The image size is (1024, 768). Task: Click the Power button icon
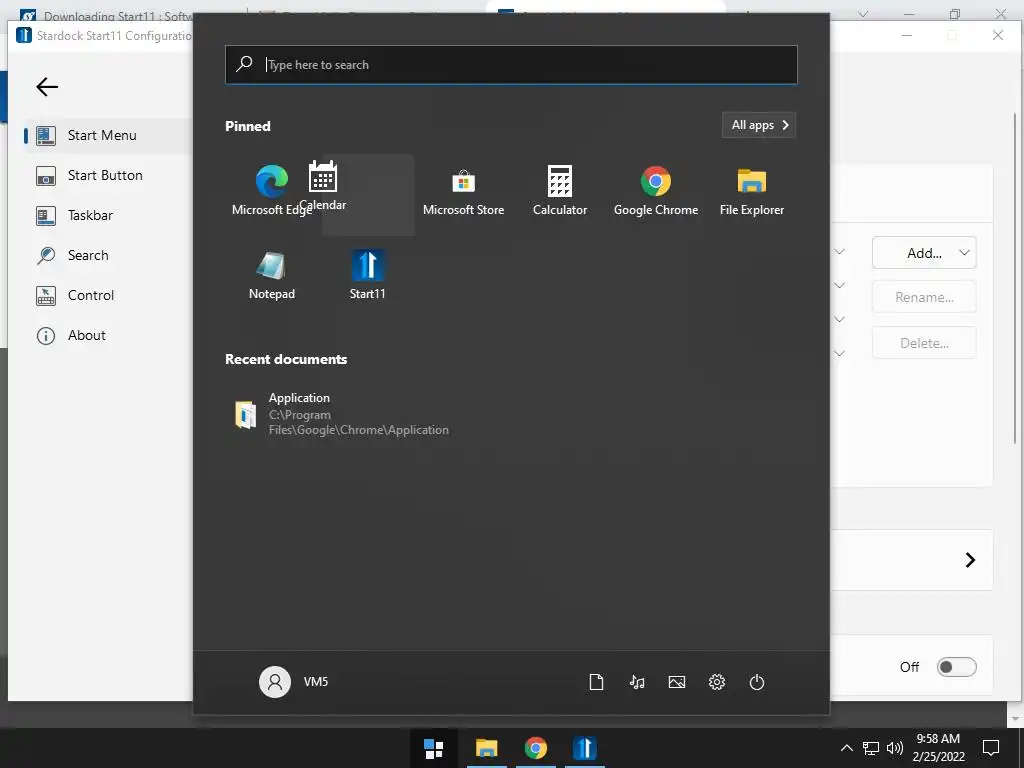[757, 682]
